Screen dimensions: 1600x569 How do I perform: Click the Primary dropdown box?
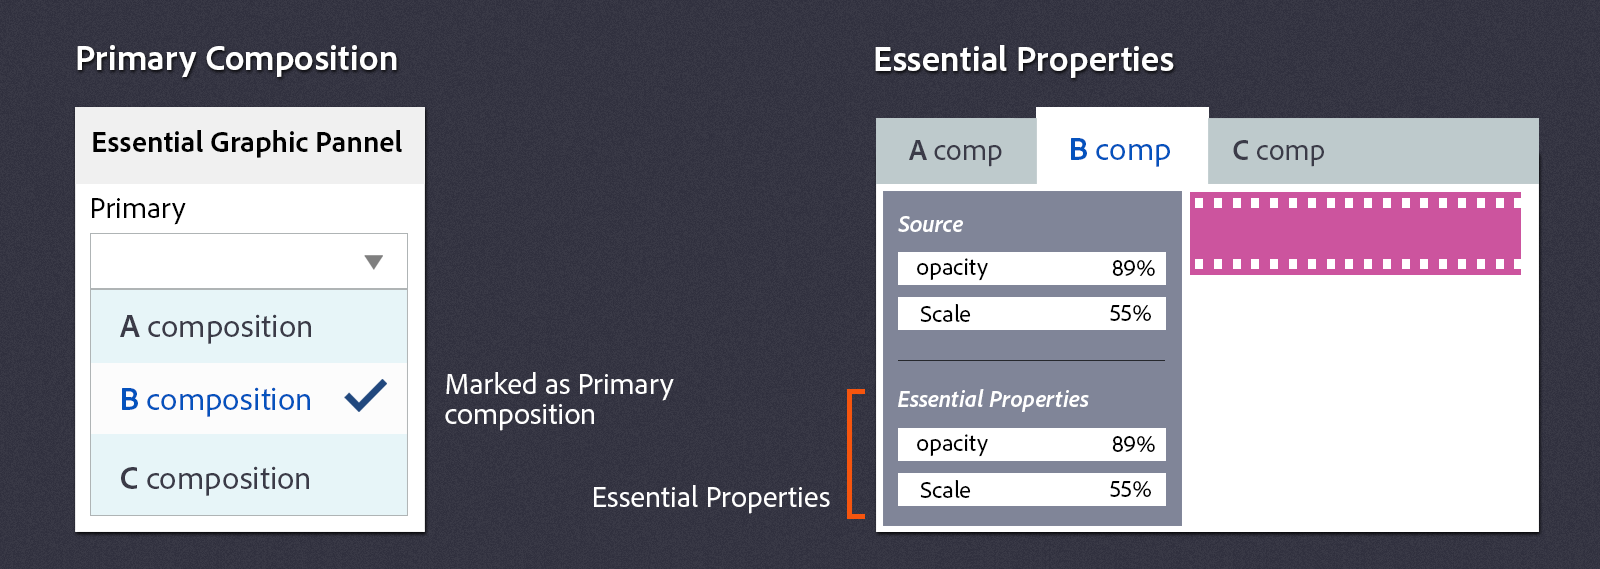click(249, 261)
